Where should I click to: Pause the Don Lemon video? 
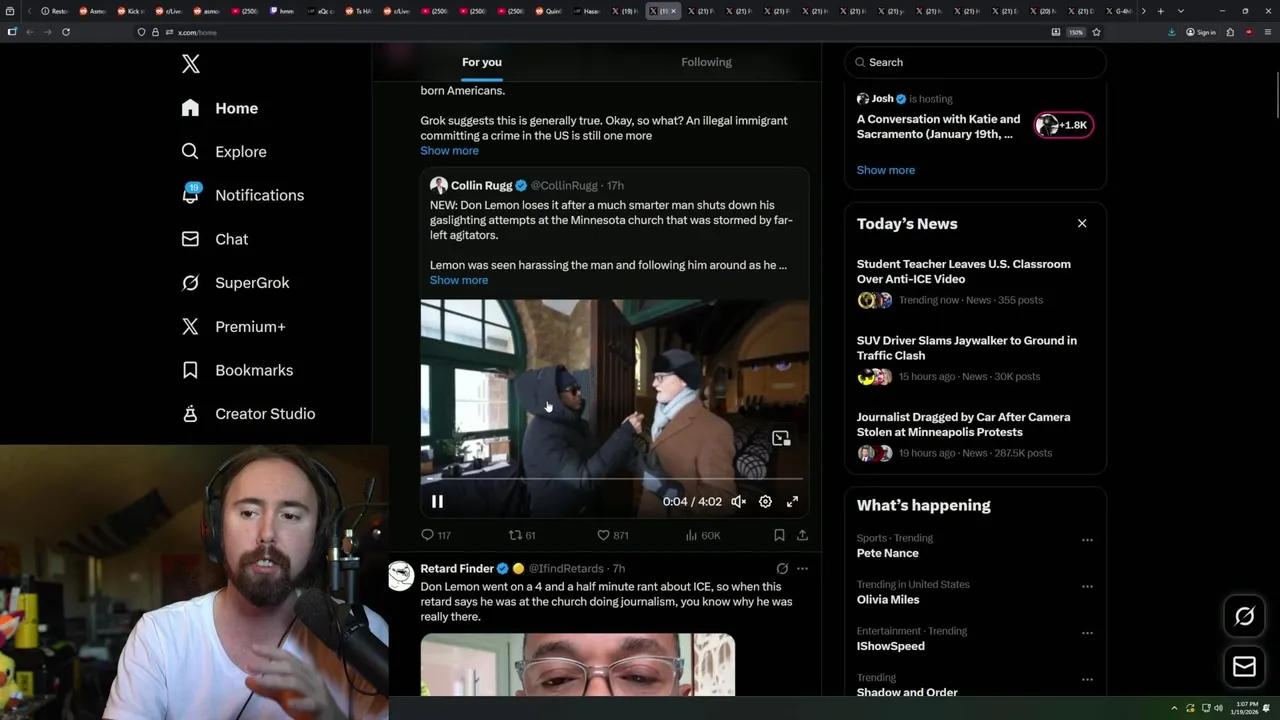click(x=437, y=502)
